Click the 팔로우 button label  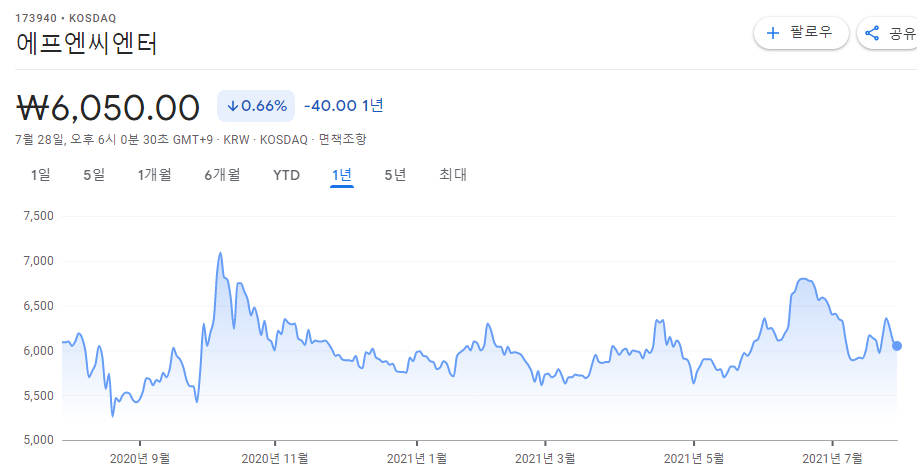[811, 32]
